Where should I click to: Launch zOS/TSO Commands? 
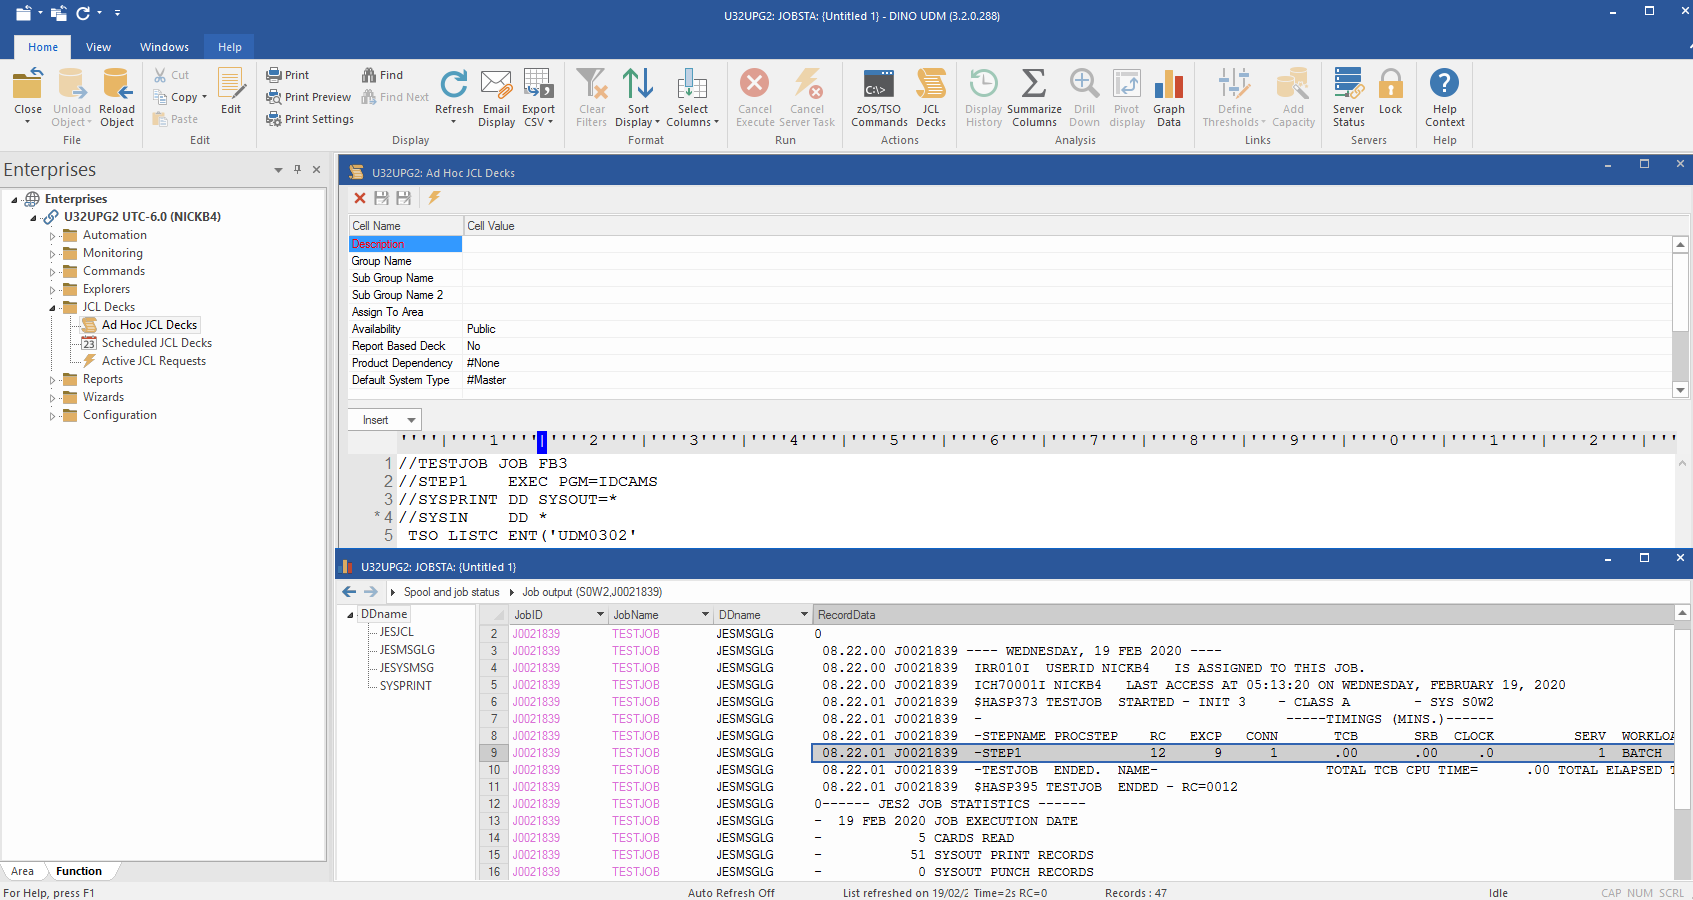(878, 97)
